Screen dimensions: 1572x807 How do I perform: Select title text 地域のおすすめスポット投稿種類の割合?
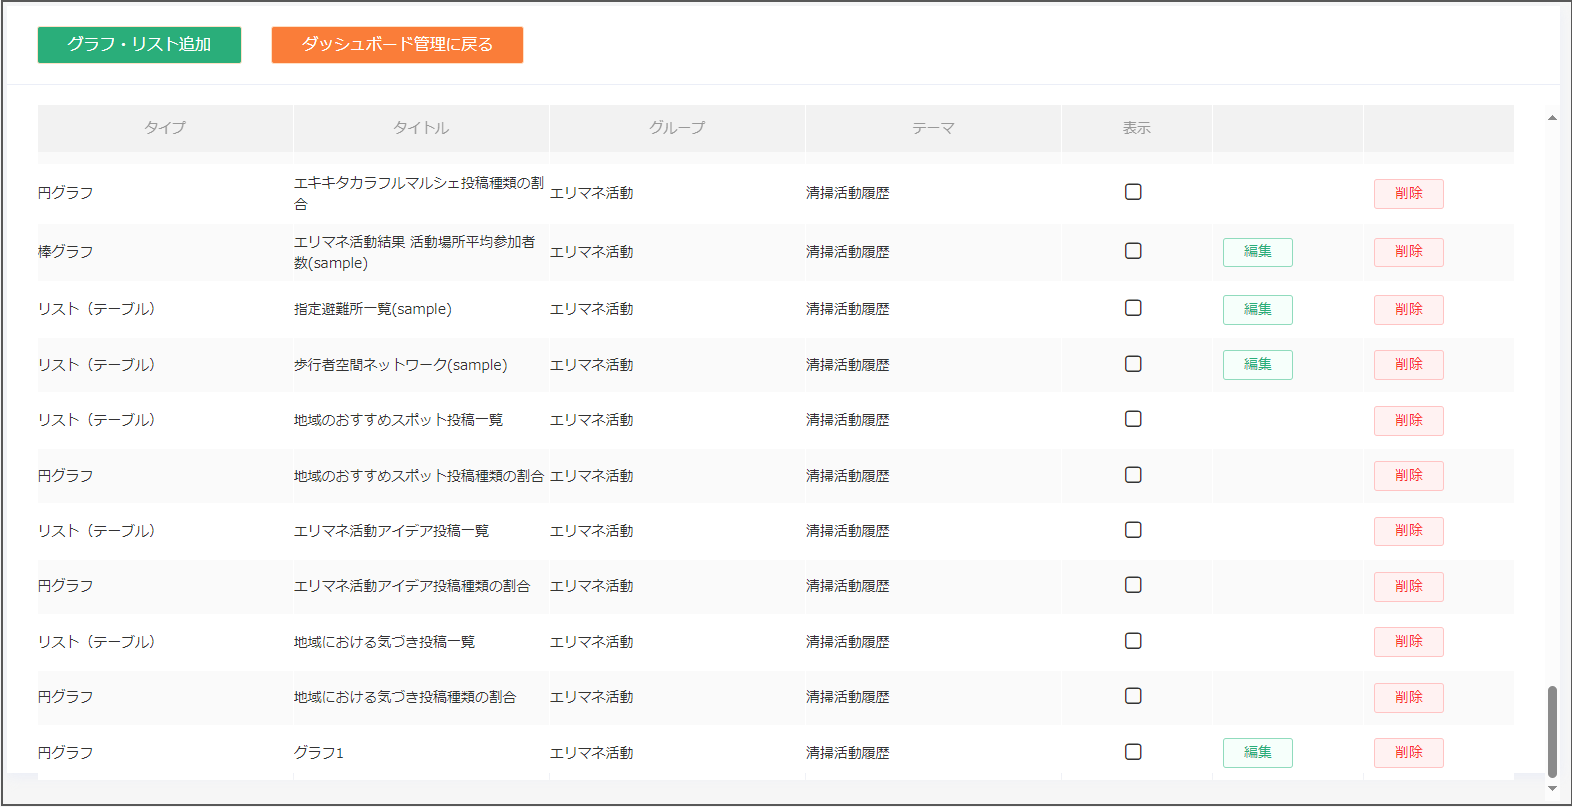click(x=419, y=476)
